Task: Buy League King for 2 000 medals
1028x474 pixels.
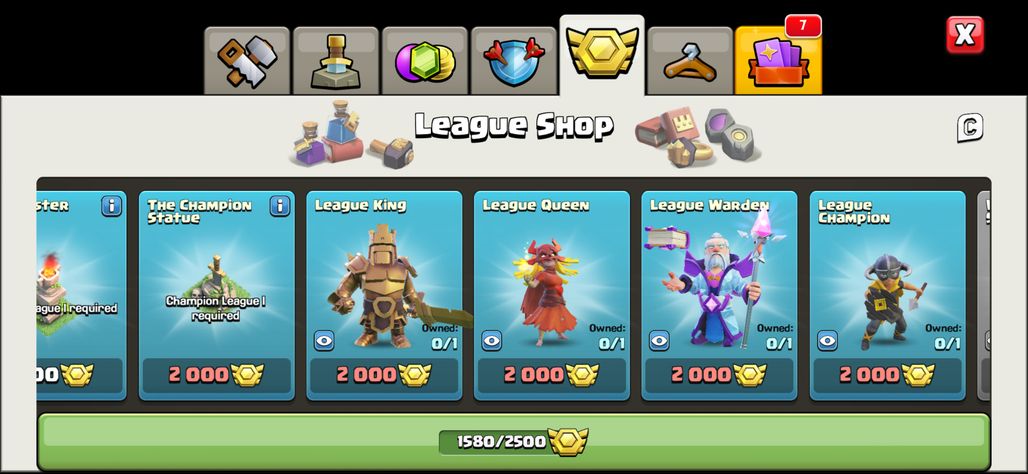Action: point(384,375)
